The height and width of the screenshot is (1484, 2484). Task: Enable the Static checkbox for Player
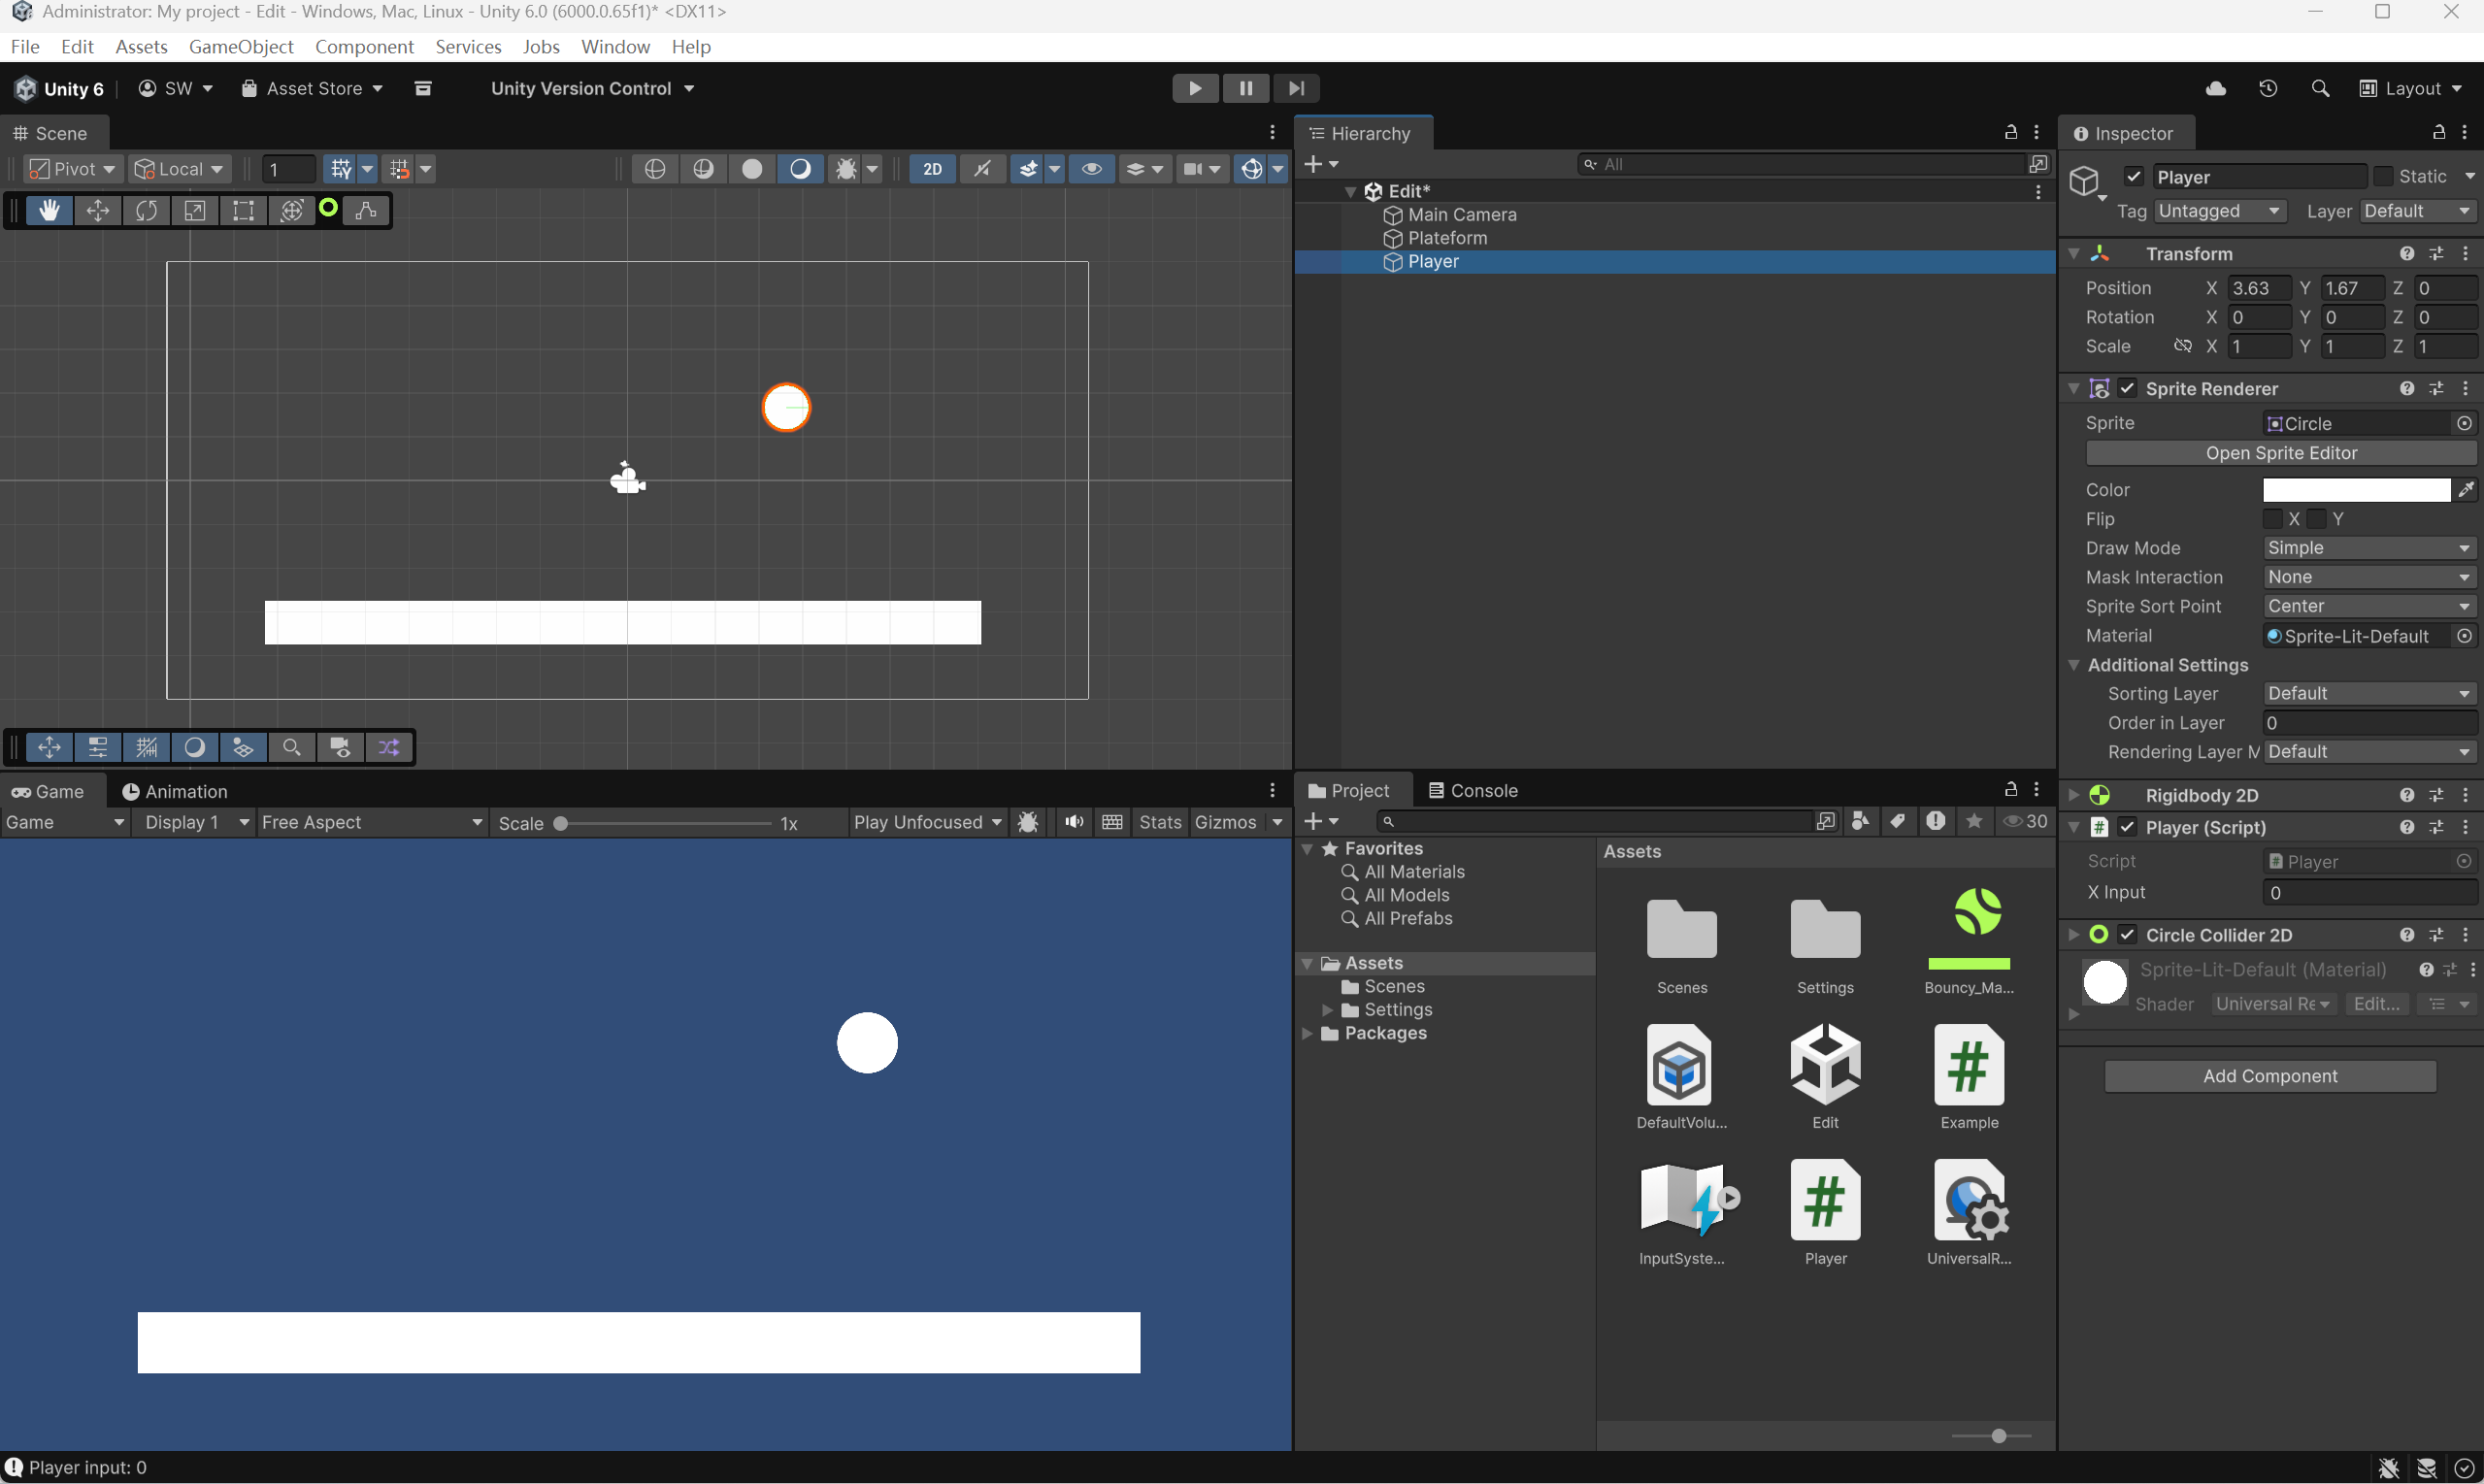click(x=2384, y=177)
